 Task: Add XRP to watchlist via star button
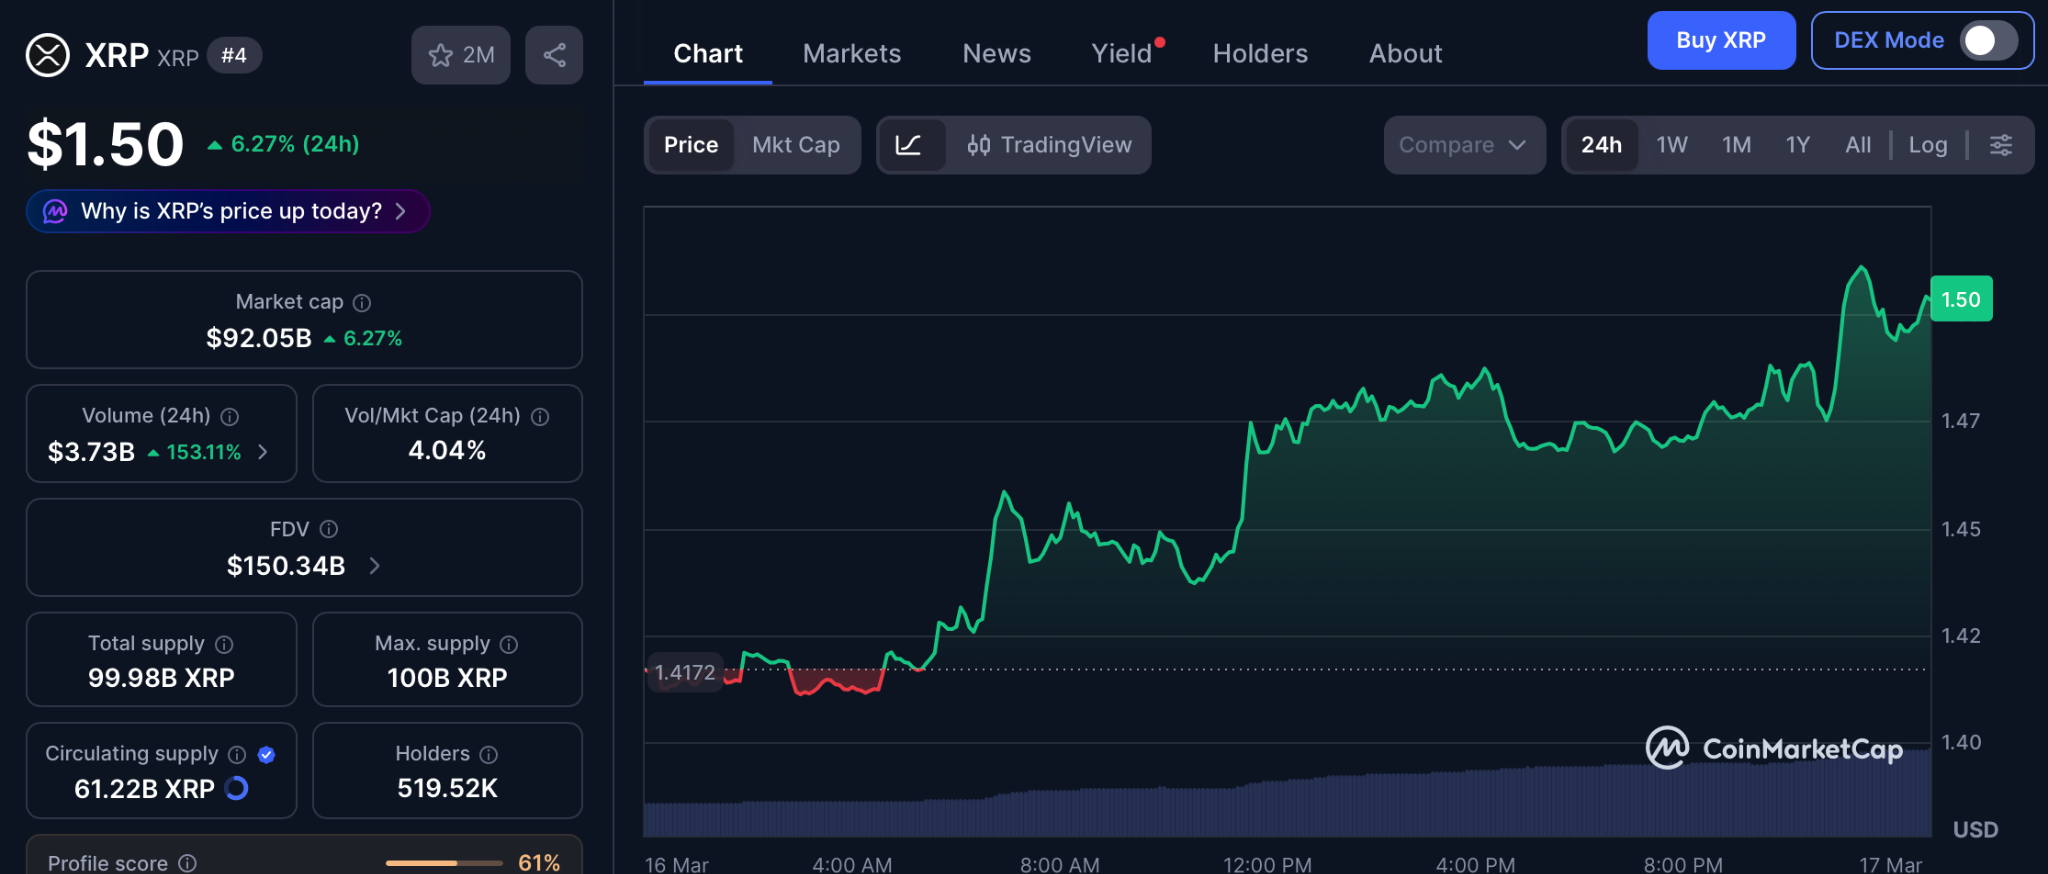click(x=461, y=55)
